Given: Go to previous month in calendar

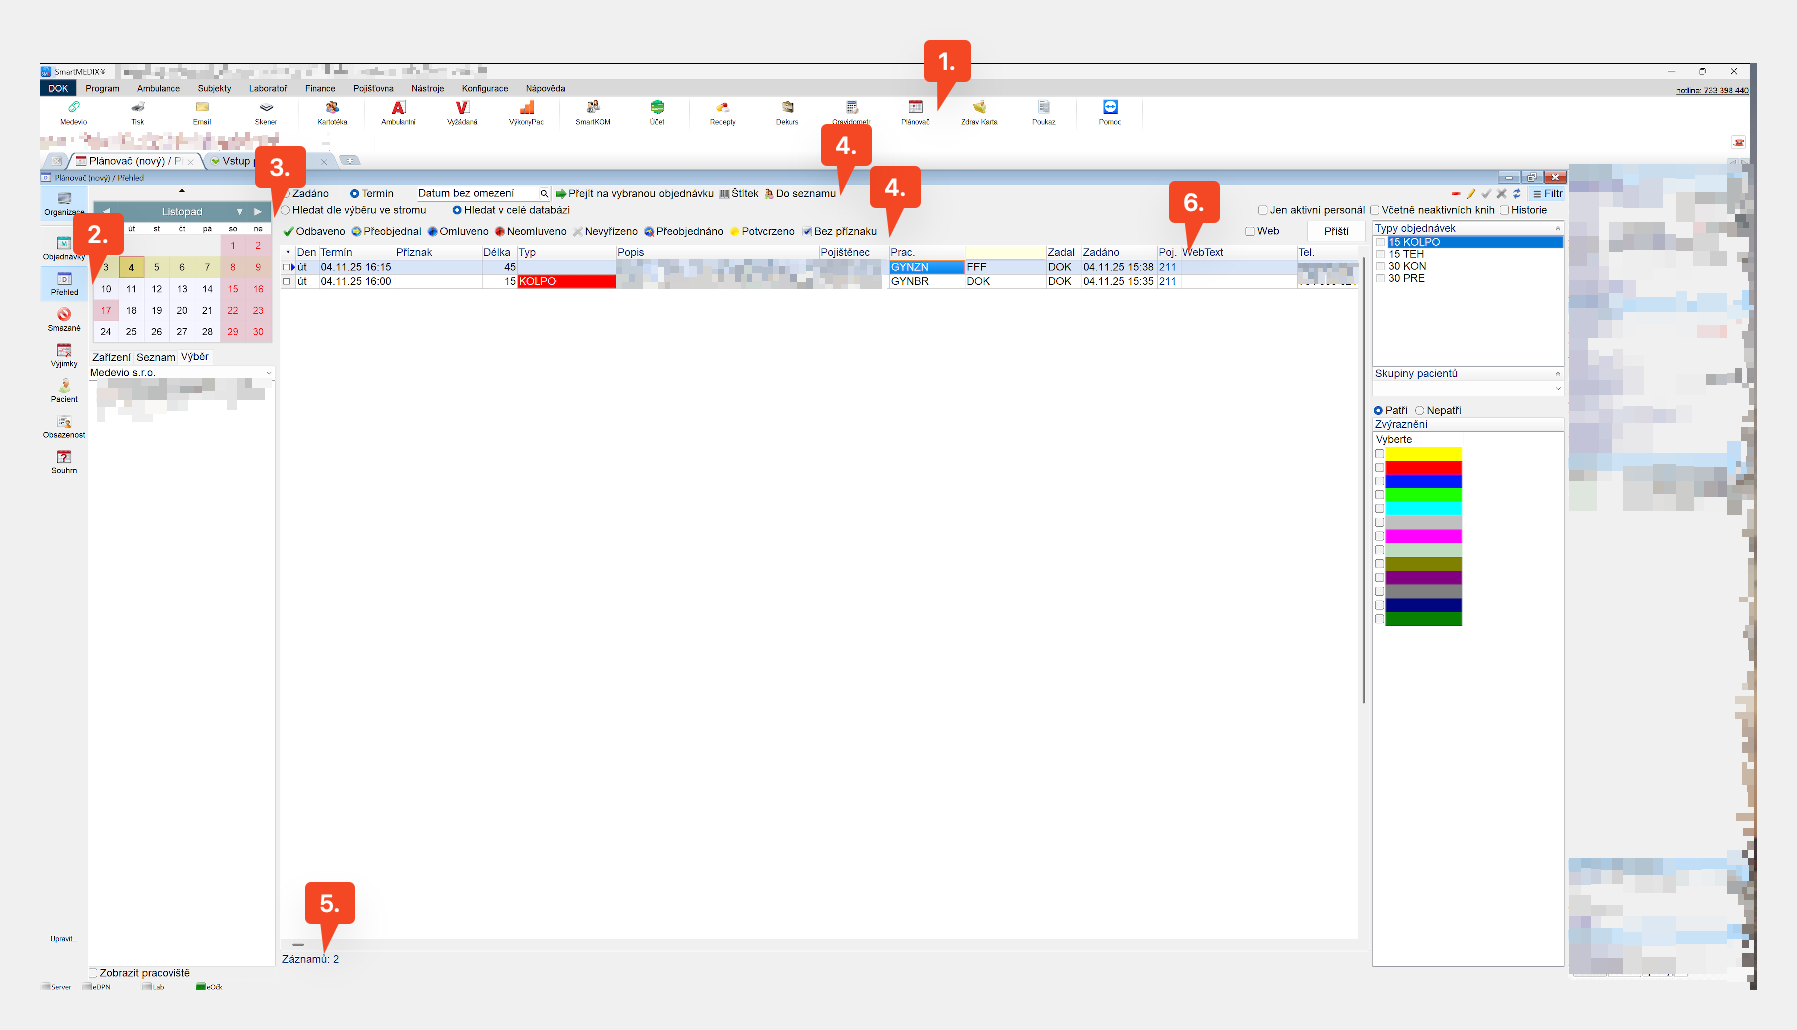Looking at the screenshot, I should 106,212.
